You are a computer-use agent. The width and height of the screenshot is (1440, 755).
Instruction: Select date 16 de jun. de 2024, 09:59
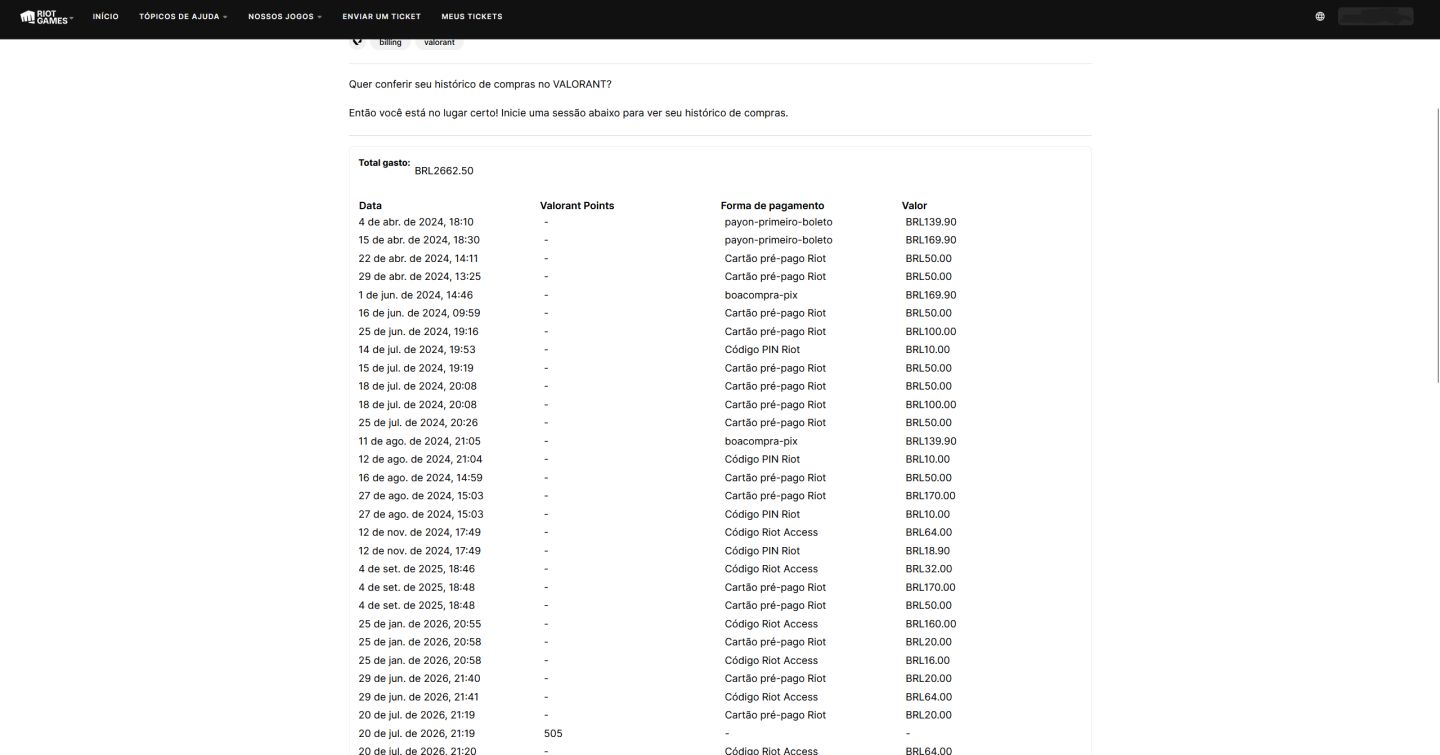click(x=419, y=313)
